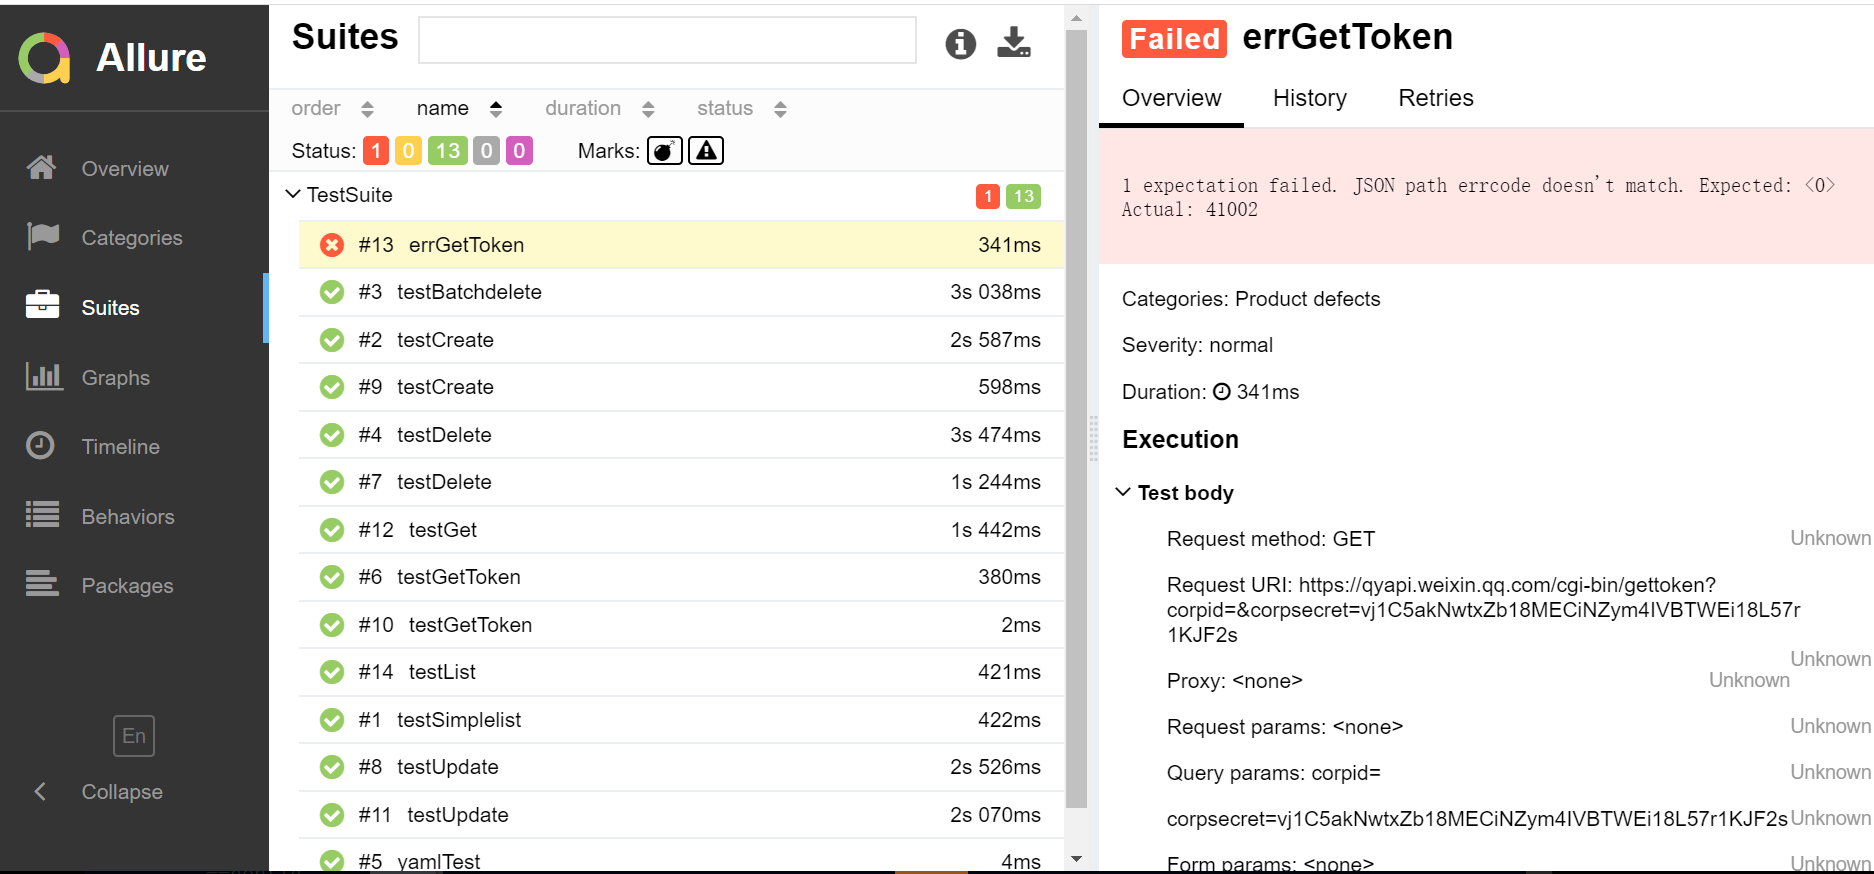Image resolution: width=1874 pixels, height=874 pixels.
Task: Open the Graphs section in sidebar
Action: click(x=115, y=378)
